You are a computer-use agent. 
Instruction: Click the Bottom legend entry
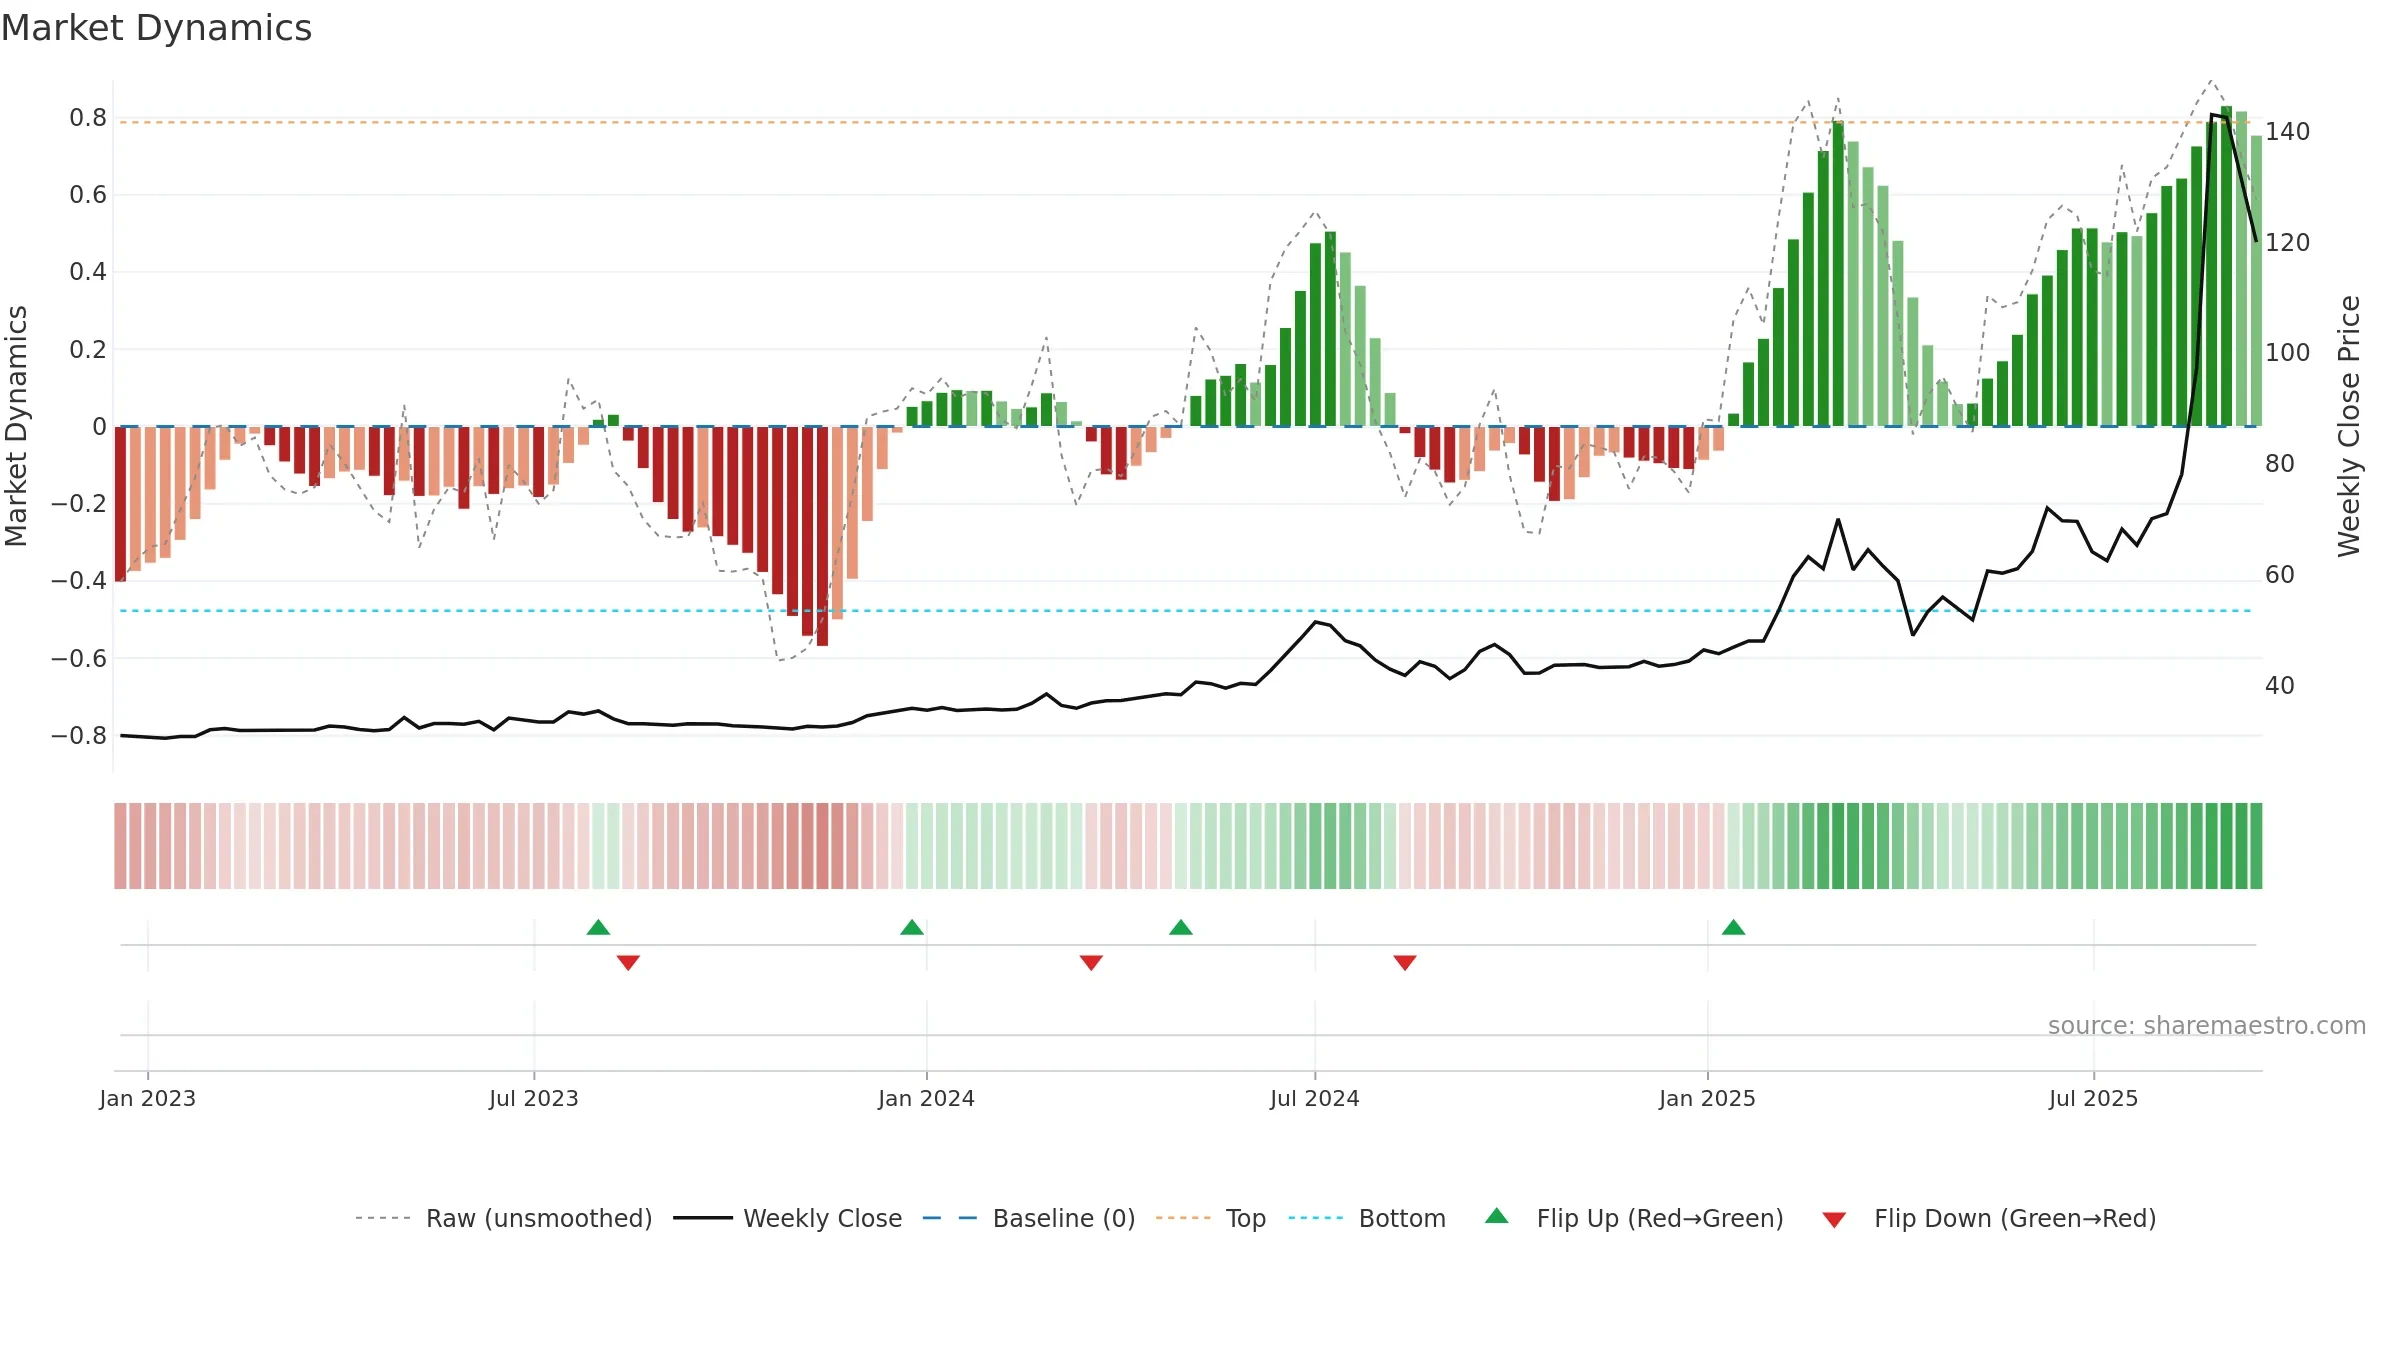(x=1367, y=1218)
